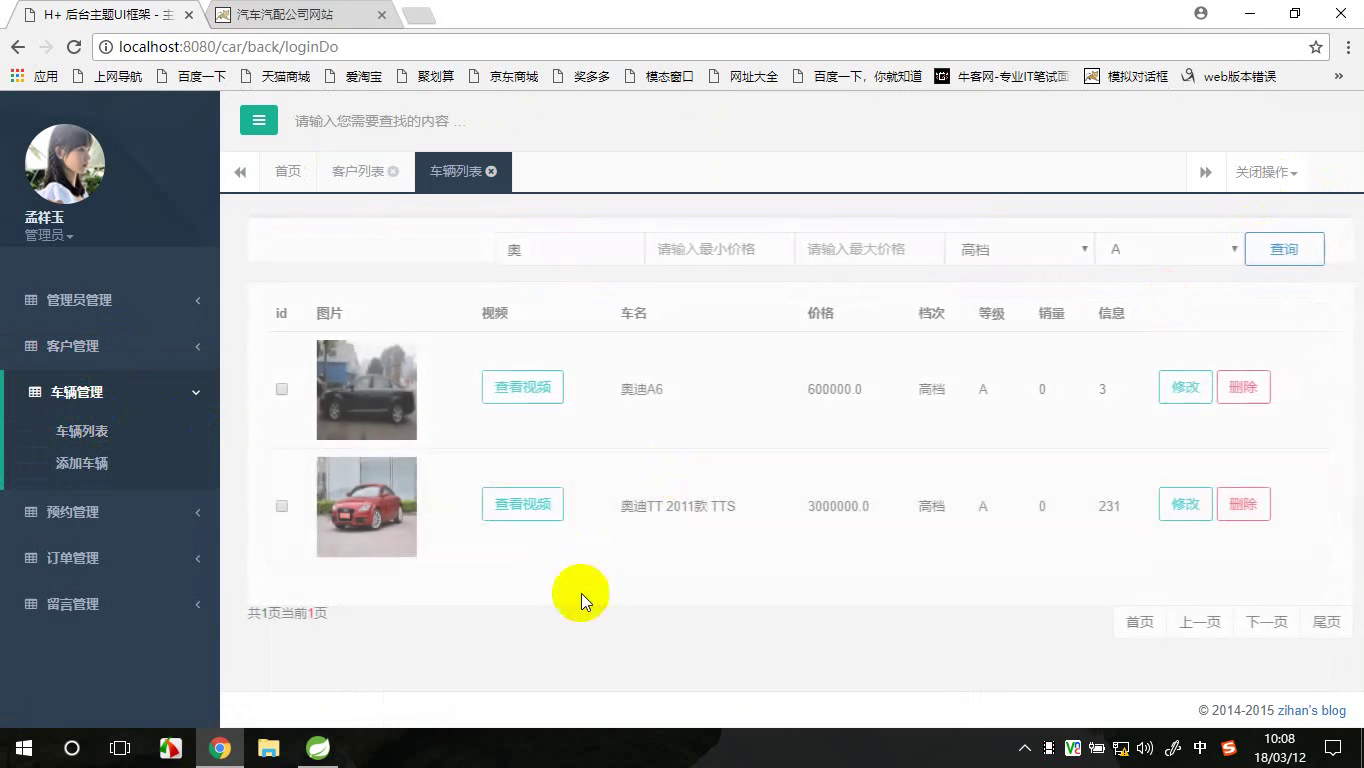Click the volume icon in system tray
Screen dimensions: 1364x768
1145,748
